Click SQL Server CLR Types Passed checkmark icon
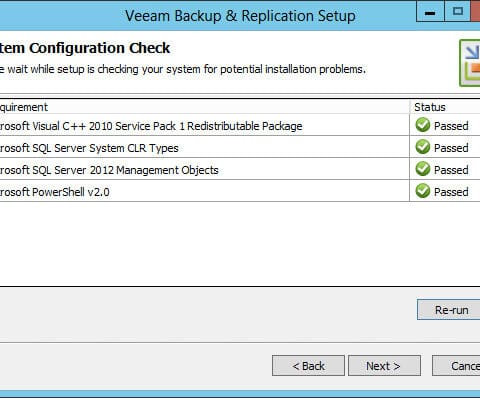480x398 pixels. click(x=423, y=147)
